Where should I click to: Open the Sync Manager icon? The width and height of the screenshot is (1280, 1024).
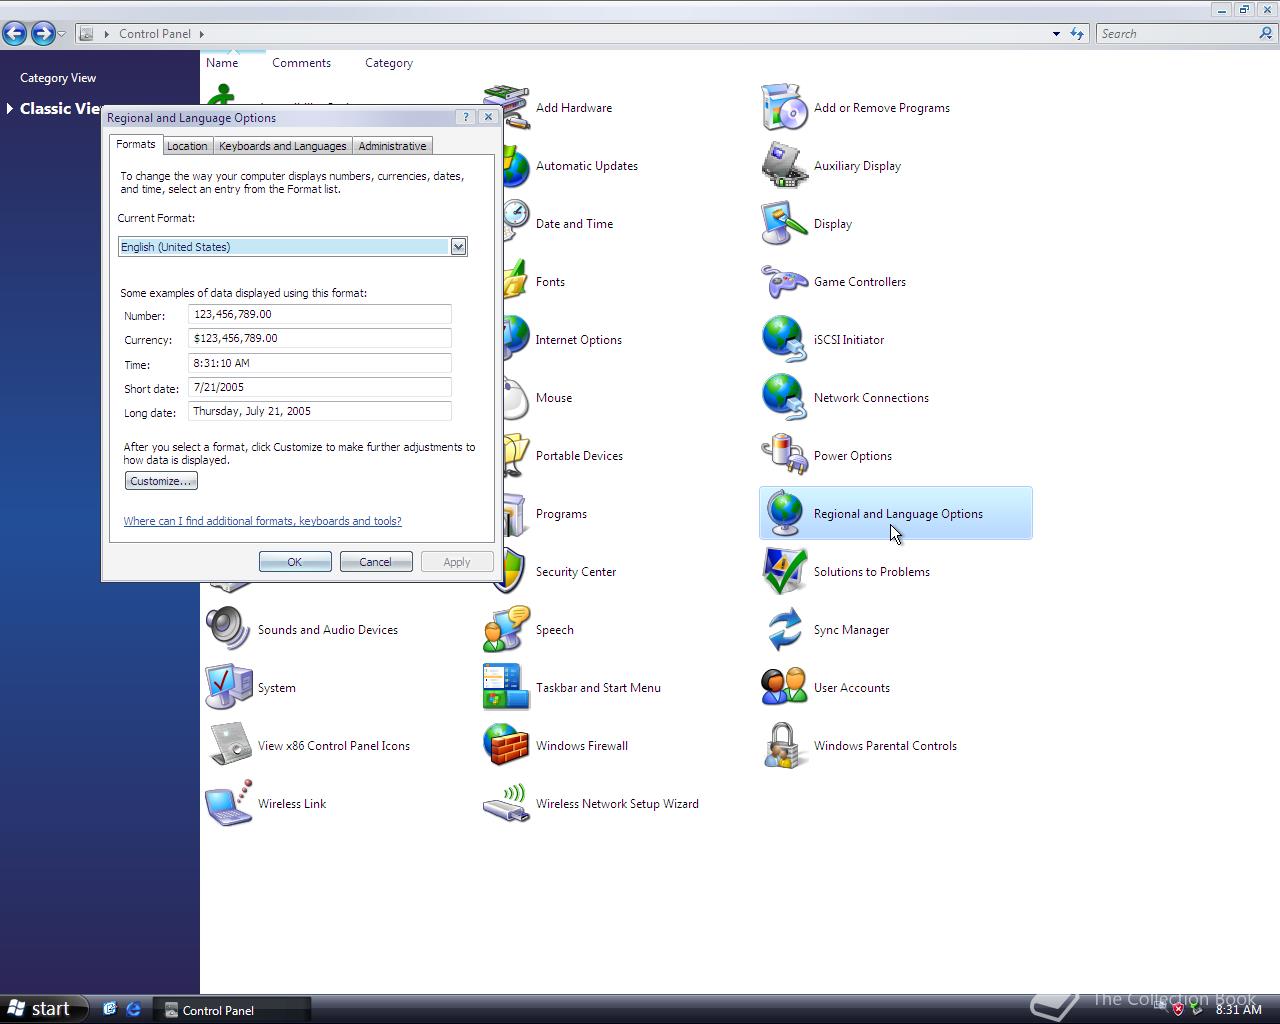pos(784,630)
